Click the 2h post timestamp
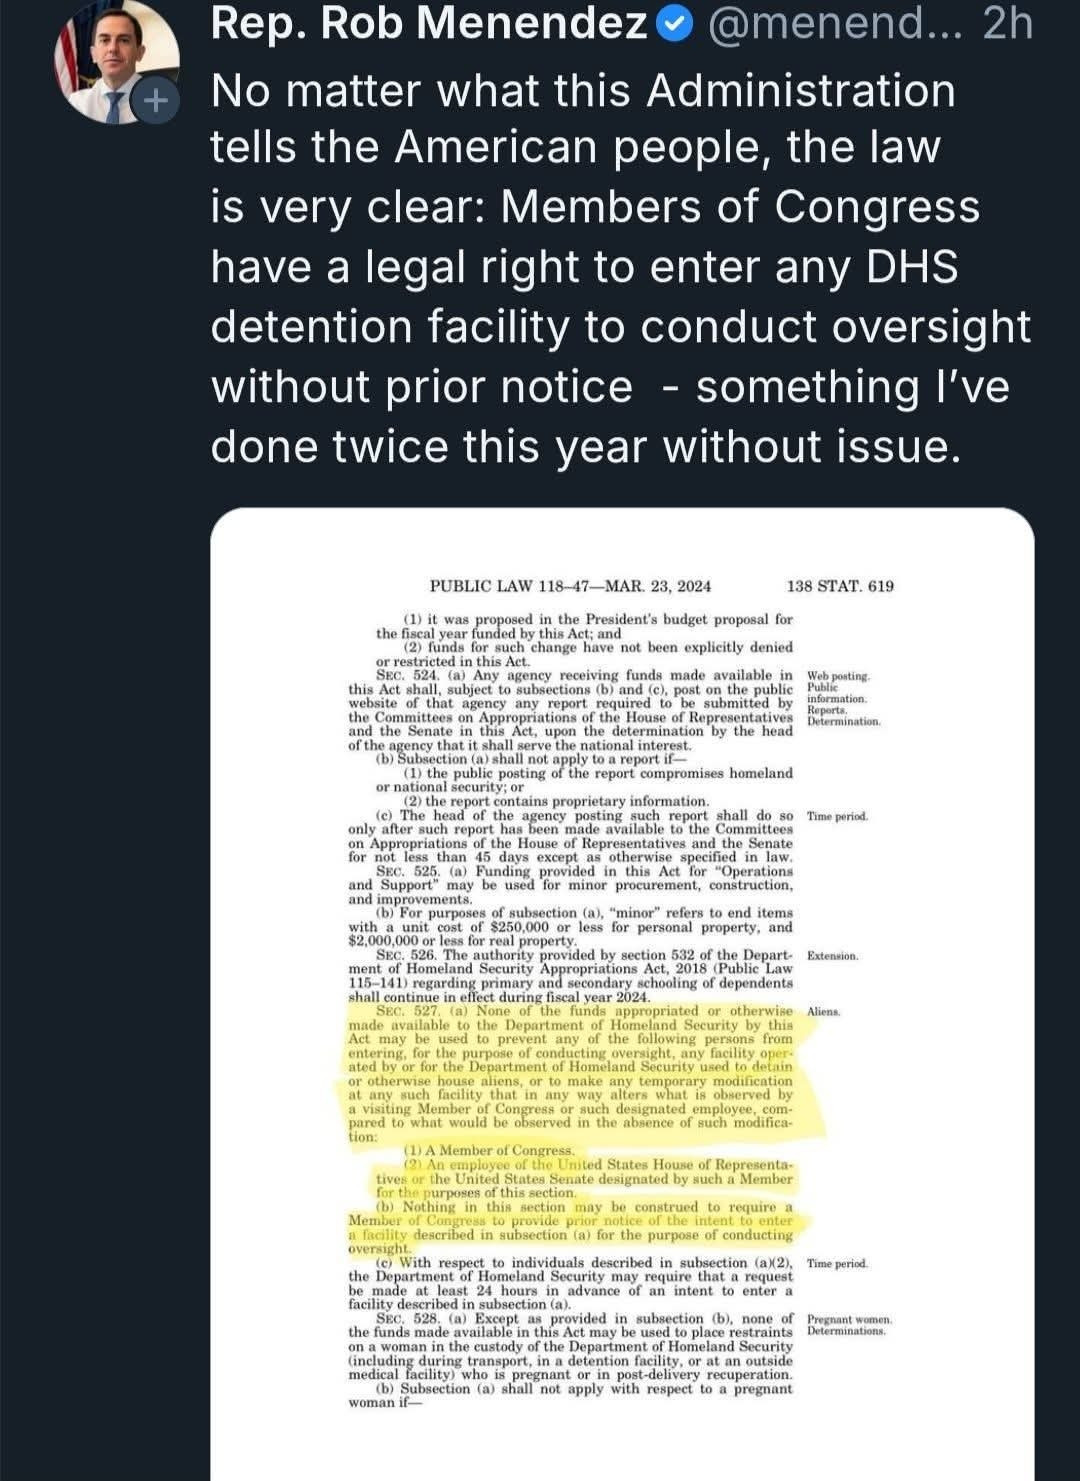The width and height of the screenshot is (1080, 1481). point(1007,25)
